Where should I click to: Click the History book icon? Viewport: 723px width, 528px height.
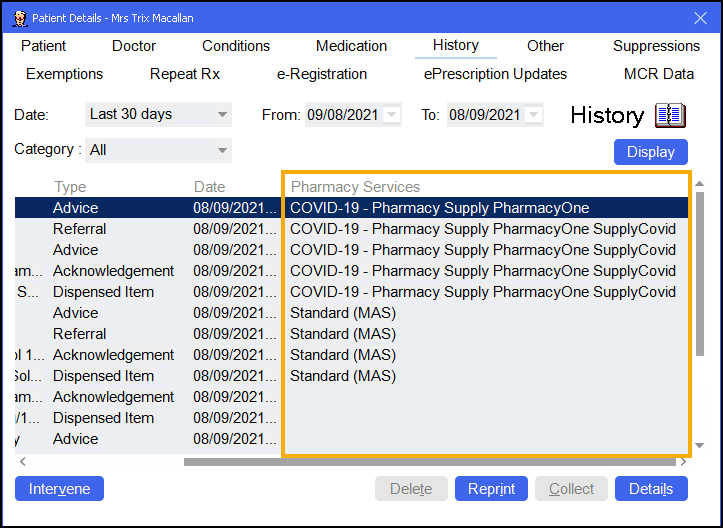(670, 115)
